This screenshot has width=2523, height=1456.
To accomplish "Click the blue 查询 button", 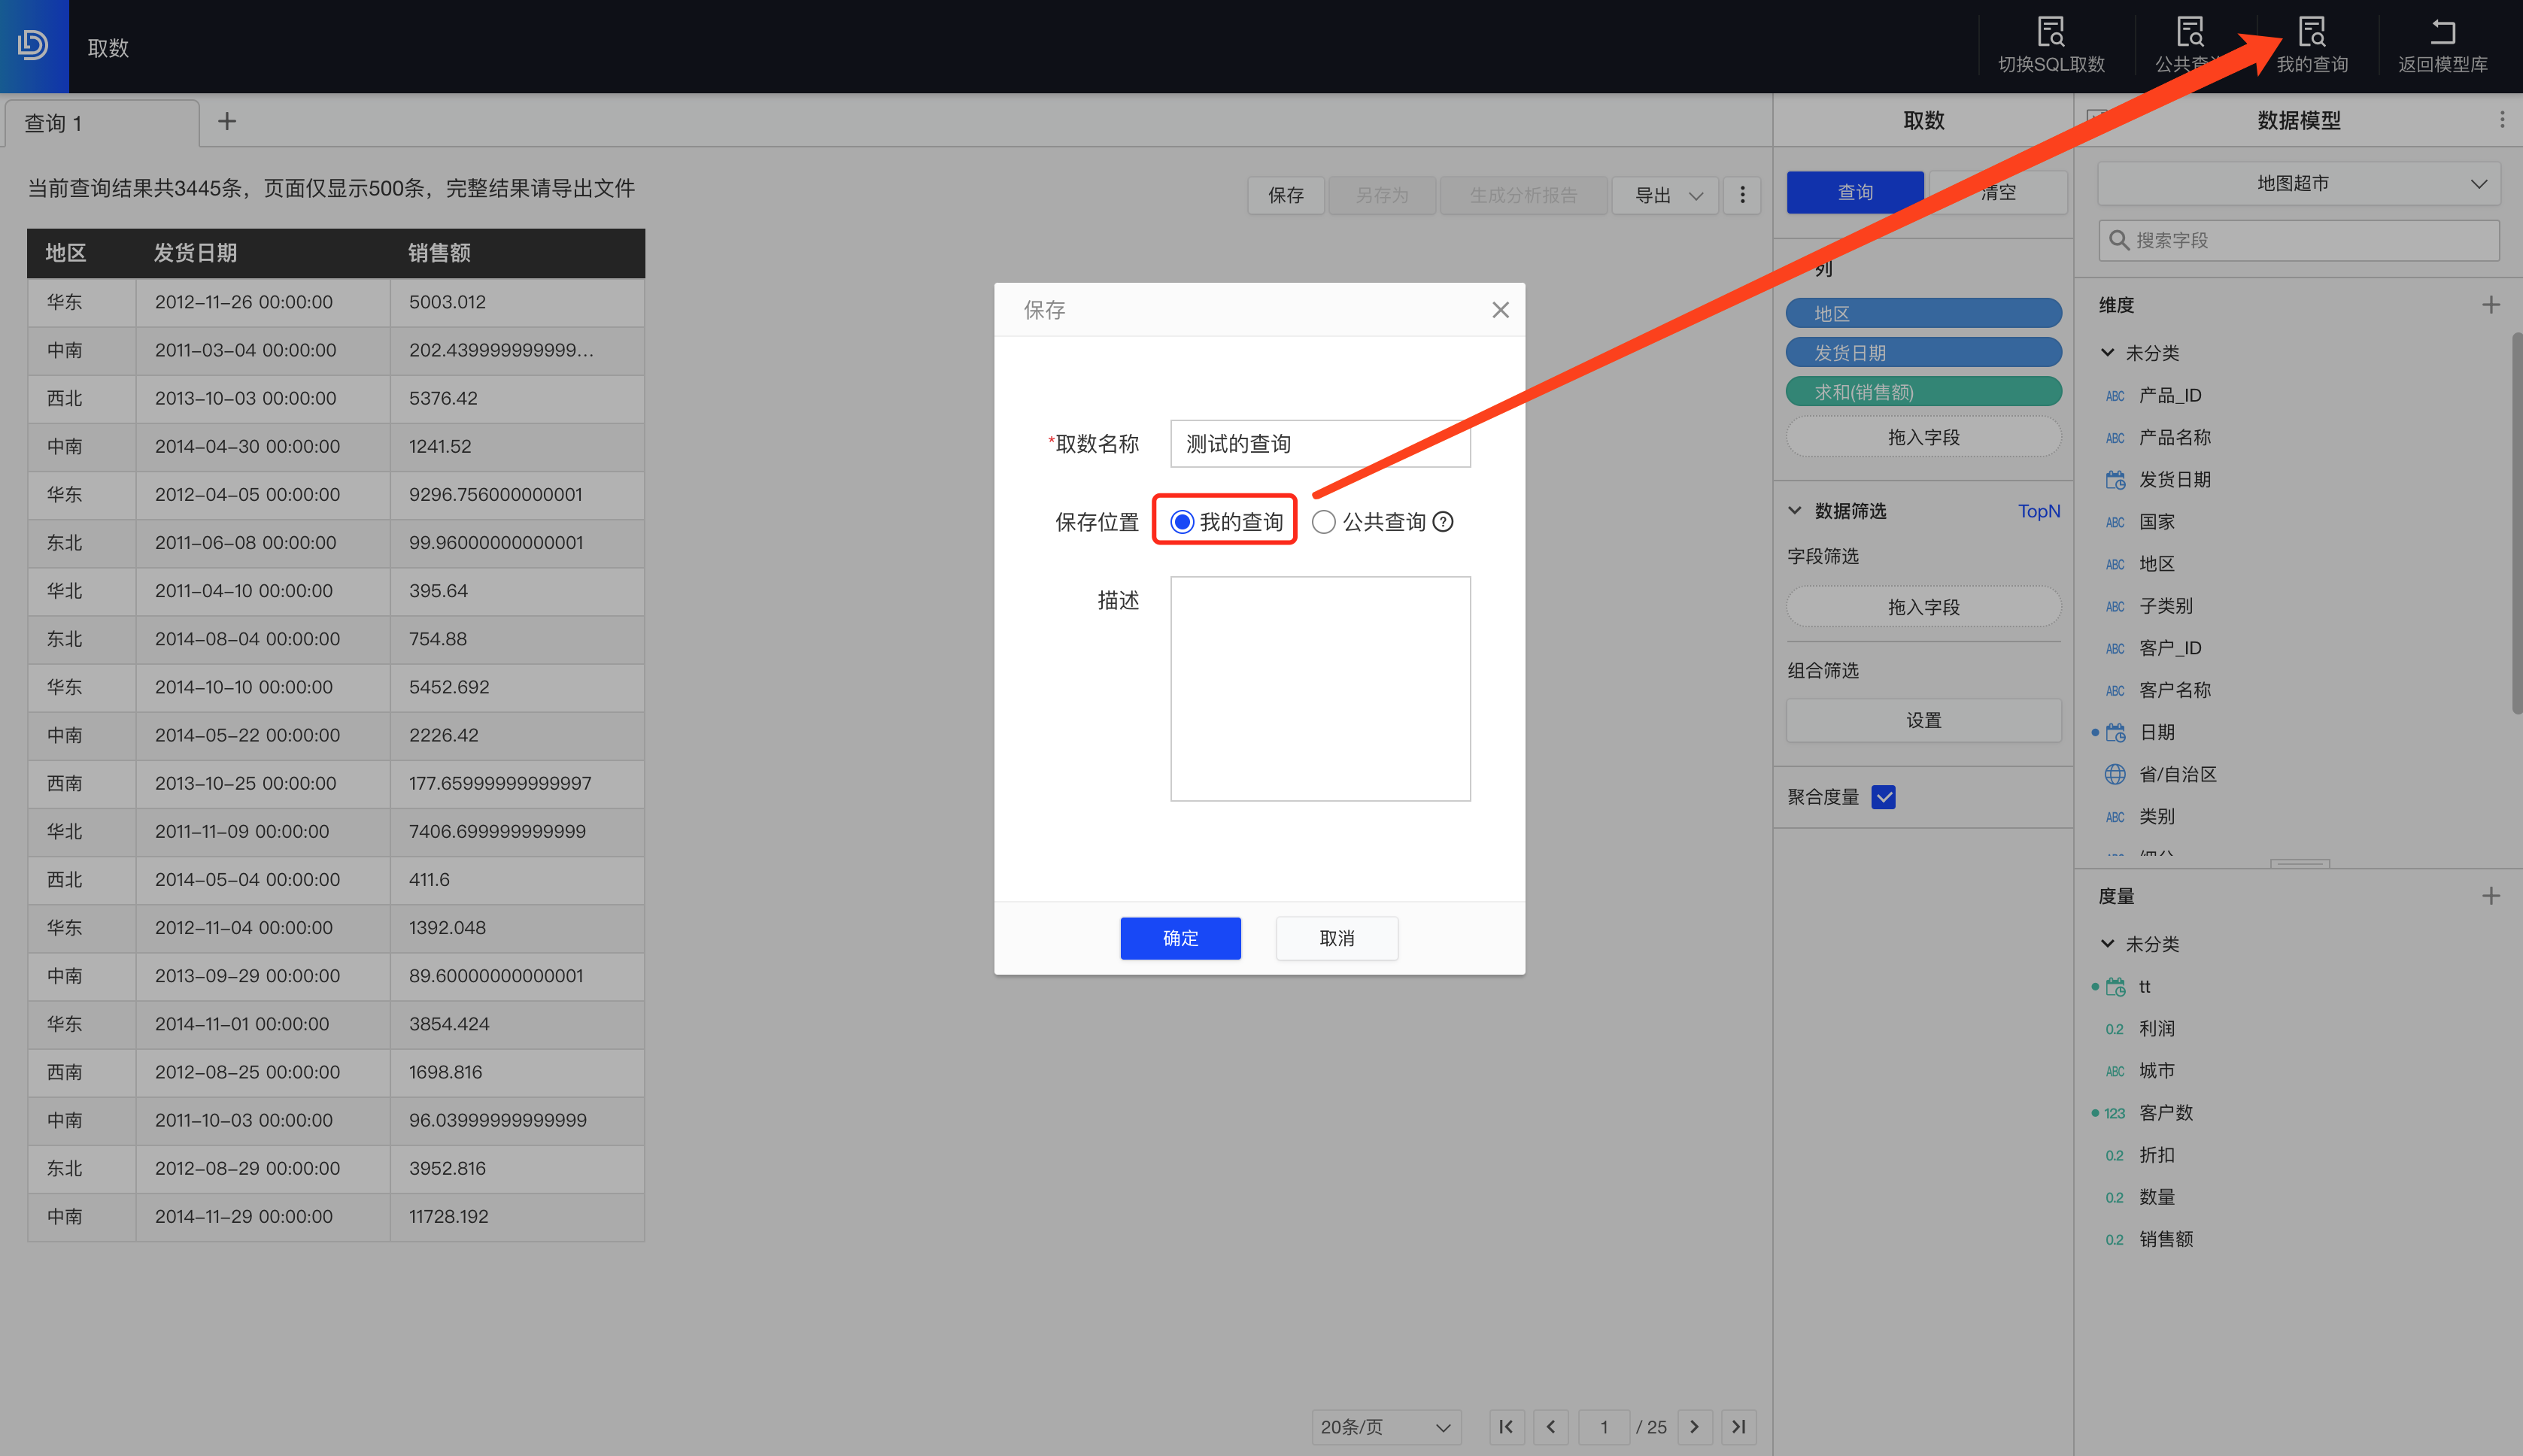I will 1855,192.
